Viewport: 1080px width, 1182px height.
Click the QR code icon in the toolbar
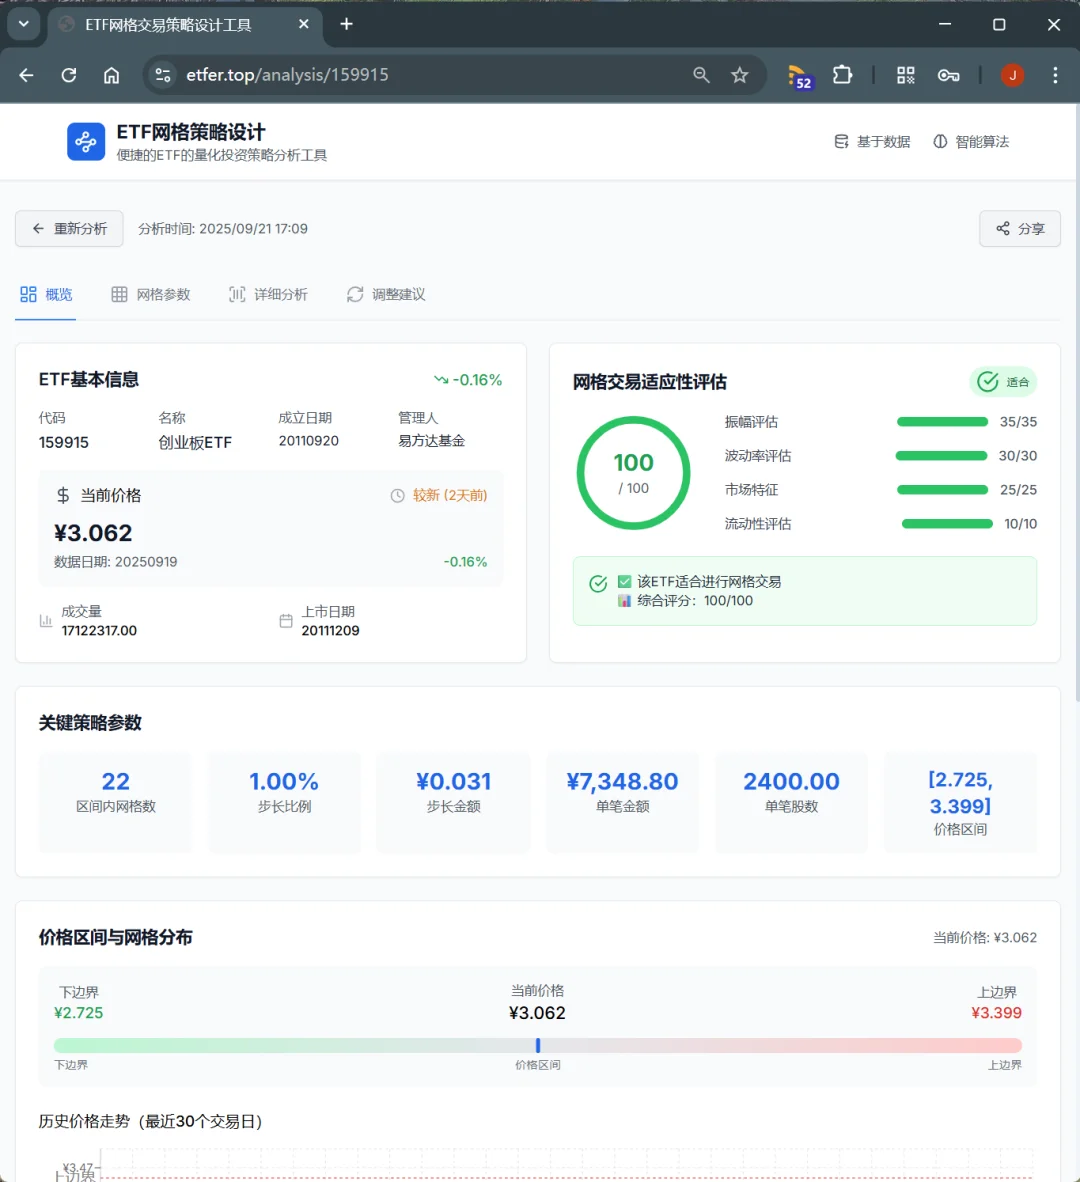click(905, 74)
